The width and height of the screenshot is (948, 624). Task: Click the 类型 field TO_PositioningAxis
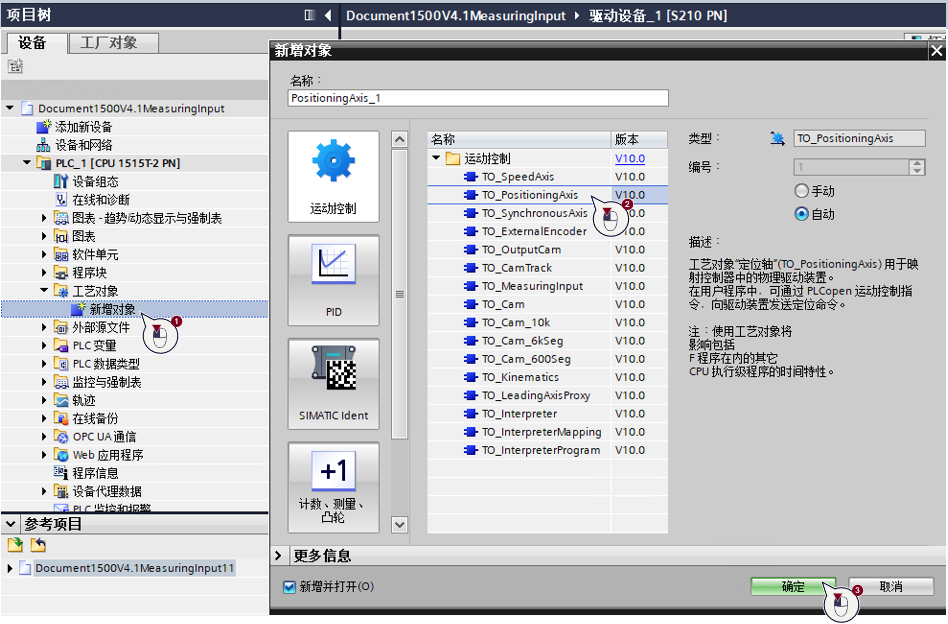(x=859, y=138)
